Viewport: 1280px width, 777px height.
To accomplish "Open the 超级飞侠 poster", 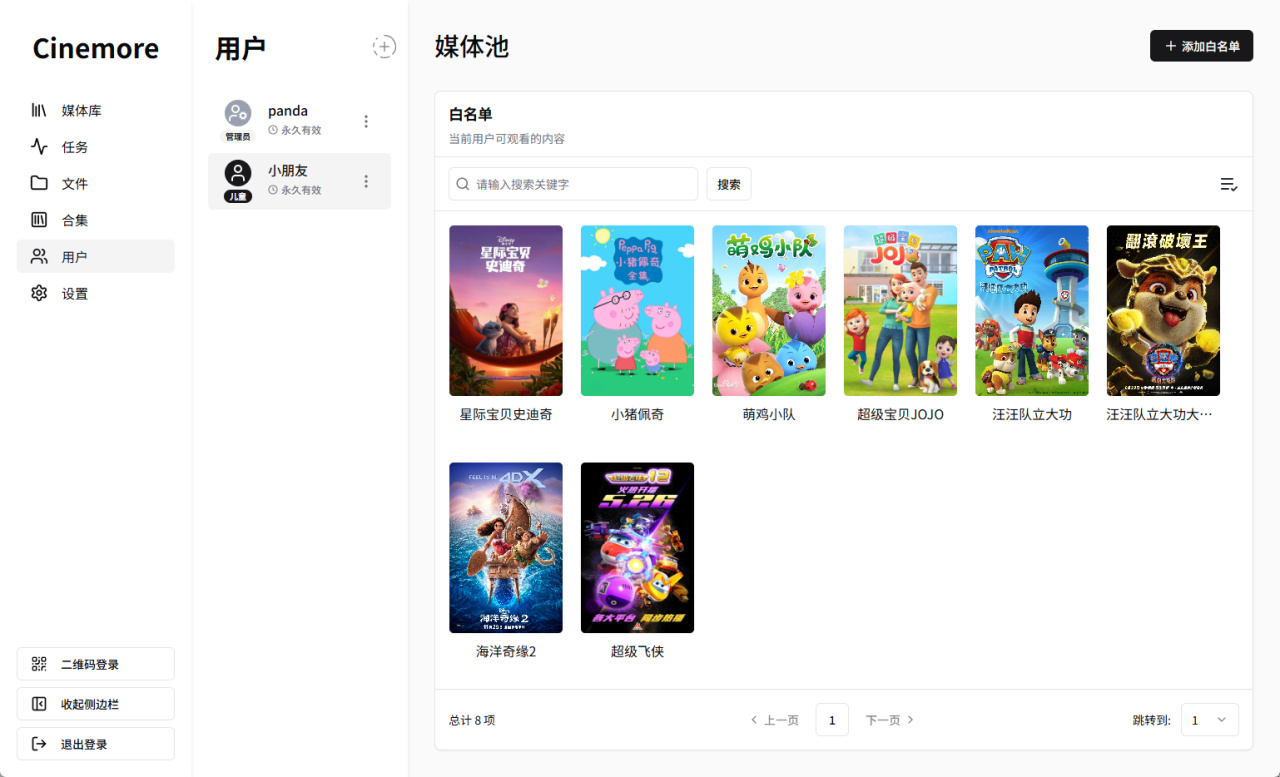I will coord(637,548).
